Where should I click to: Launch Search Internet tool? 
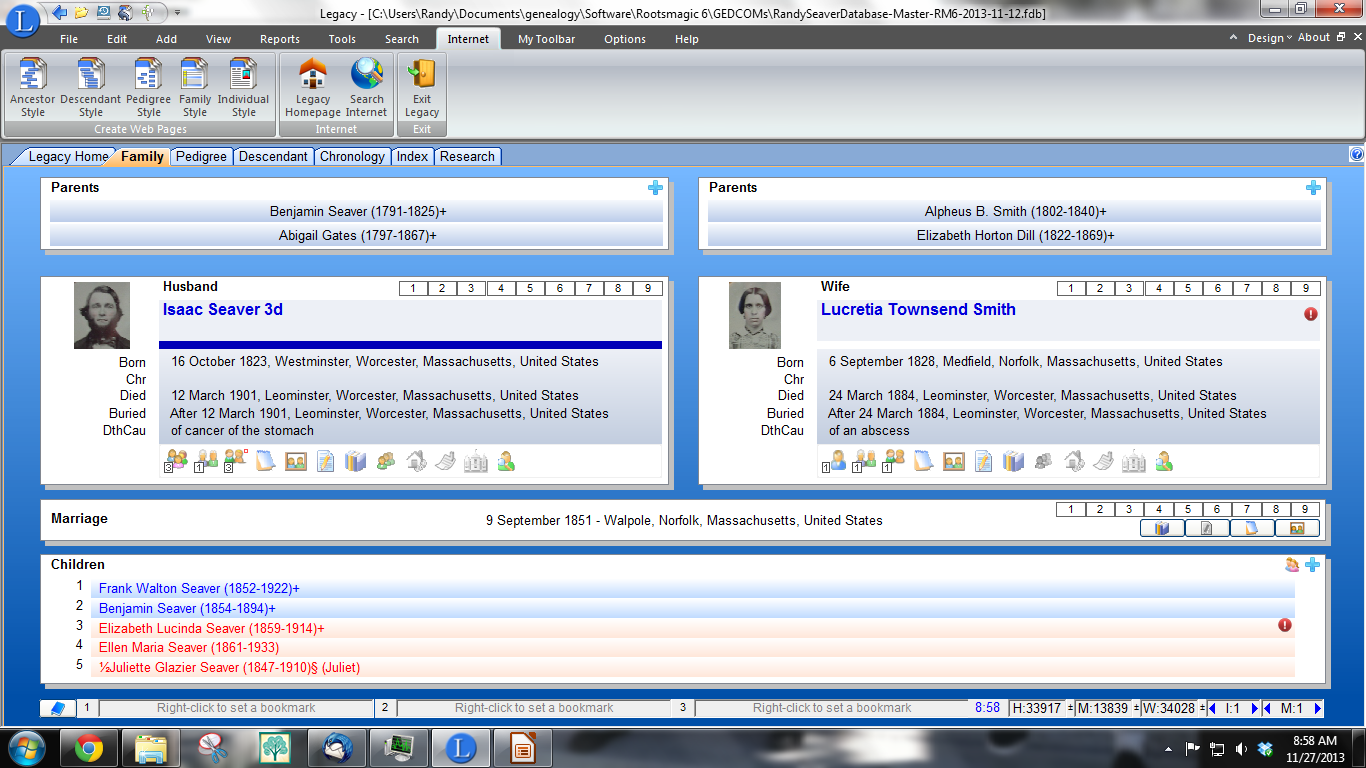tap(367, 88)
